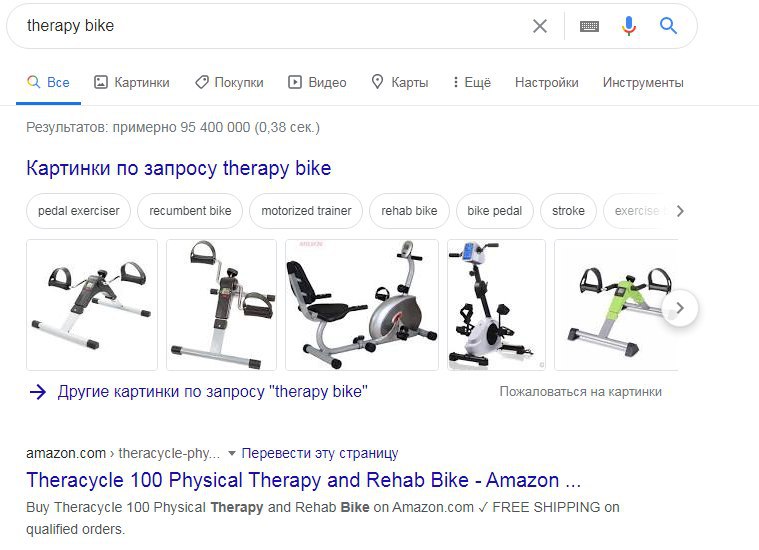Open Инструменты tools menu
The width and height of the screenshot is (759, 550).
[x=643, y=82]
